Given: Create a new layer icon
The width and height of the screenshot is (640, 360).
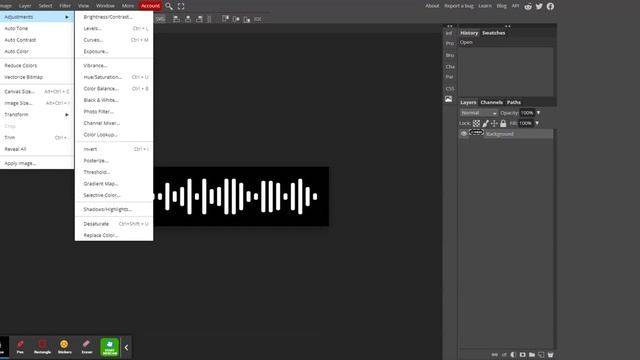Looking at the screenshot, I should [541, 355].
